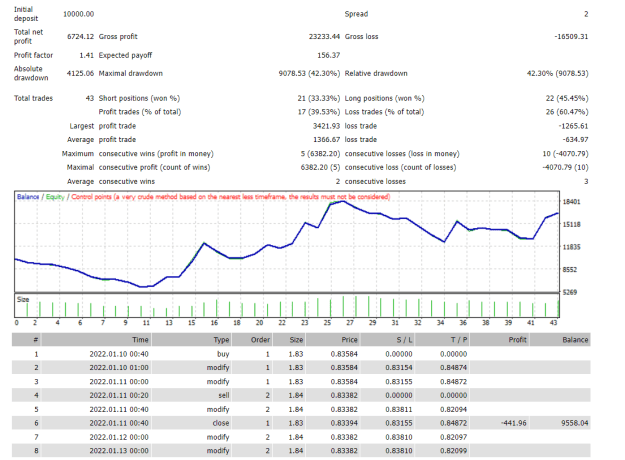Select the Profit factor value 1.41
Screen dimensions: 625x460
coord(86,55)
